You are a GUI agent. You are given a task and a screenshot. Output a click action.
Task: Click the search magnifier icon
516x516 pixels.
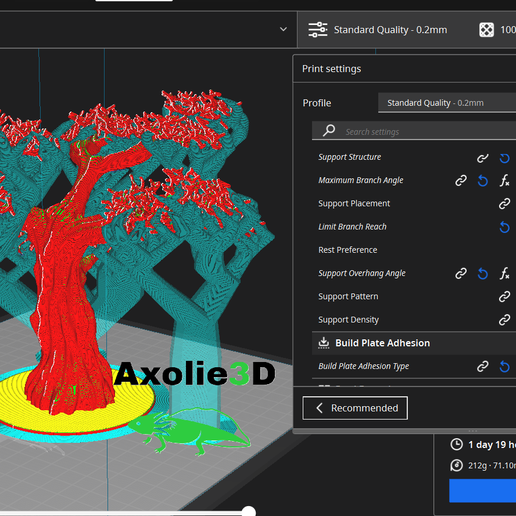(x=329, y=130)
